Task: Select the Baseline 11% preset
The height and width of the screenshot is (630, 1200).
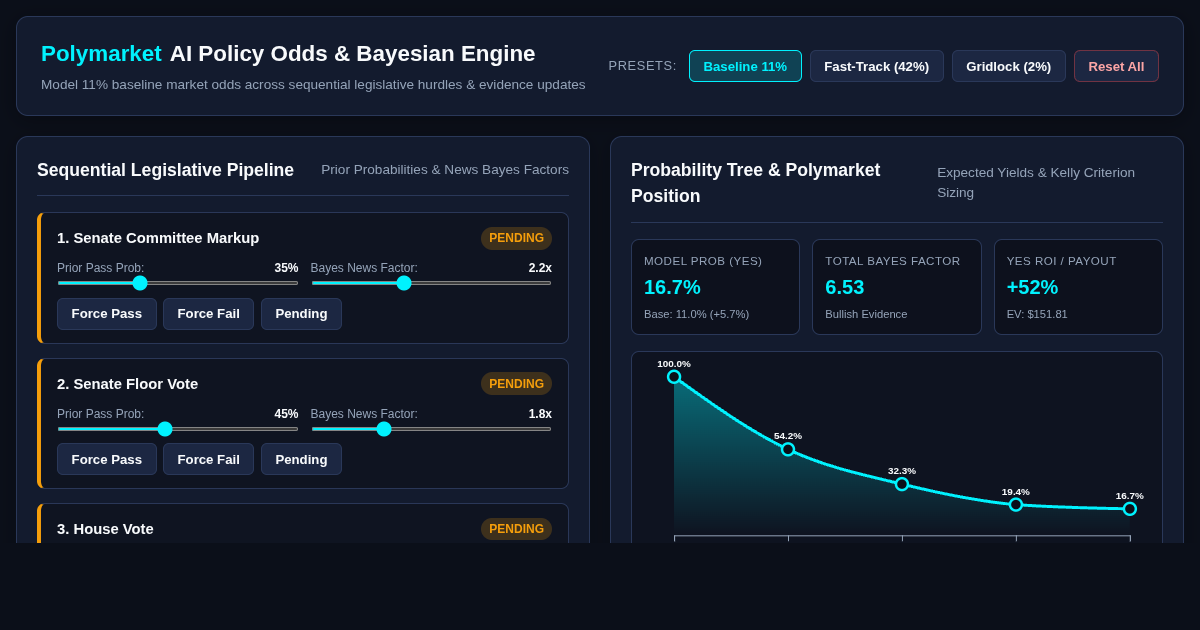Action: click(745, 66)
